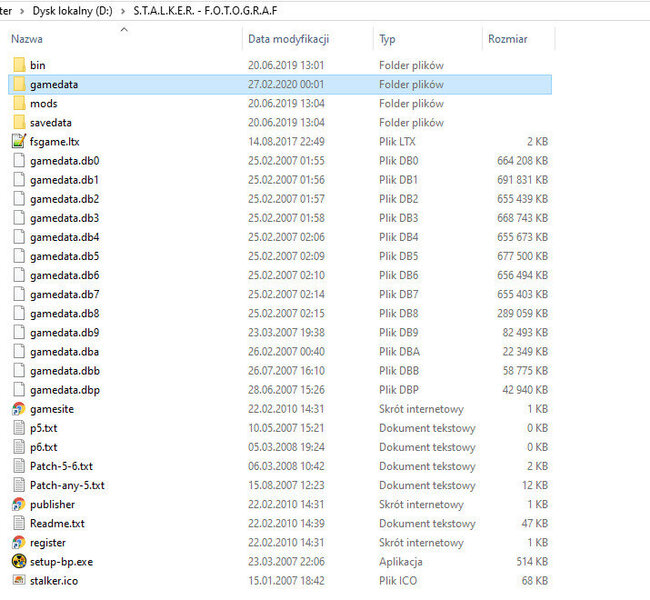Select the savedata folder icon
Viewport: 650px width, 600px height.
tap(19, 122)
